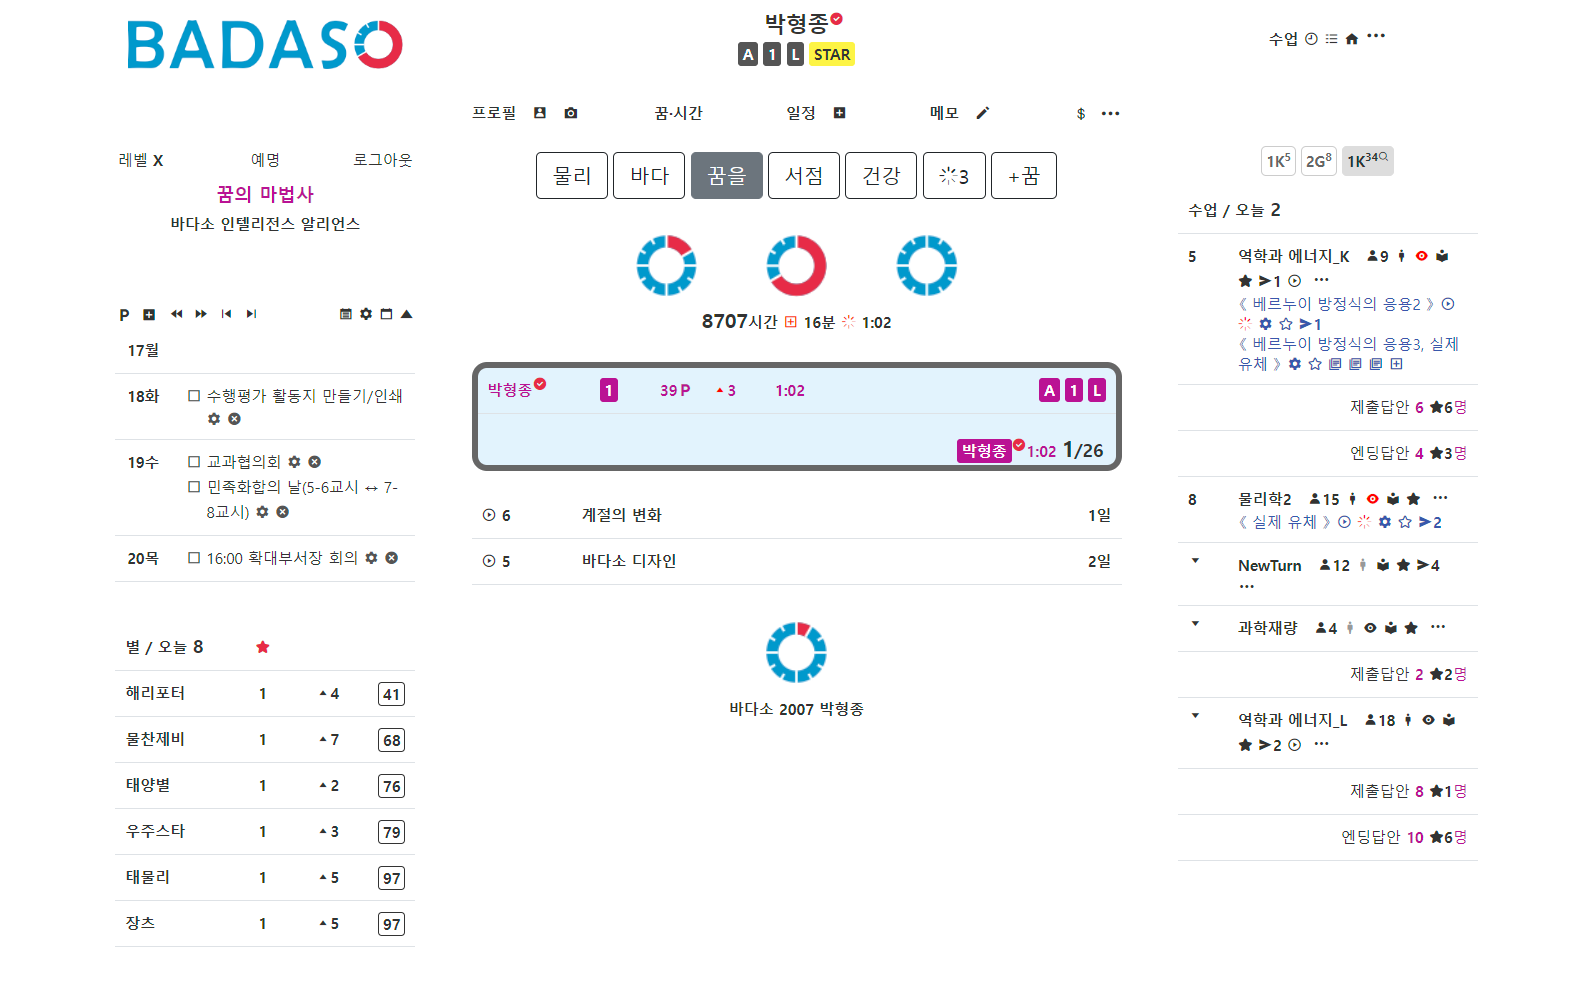Viewport: 1593px width, 984px height.
Task: Click the dollar sign icon
Action: click(1081, 114)
